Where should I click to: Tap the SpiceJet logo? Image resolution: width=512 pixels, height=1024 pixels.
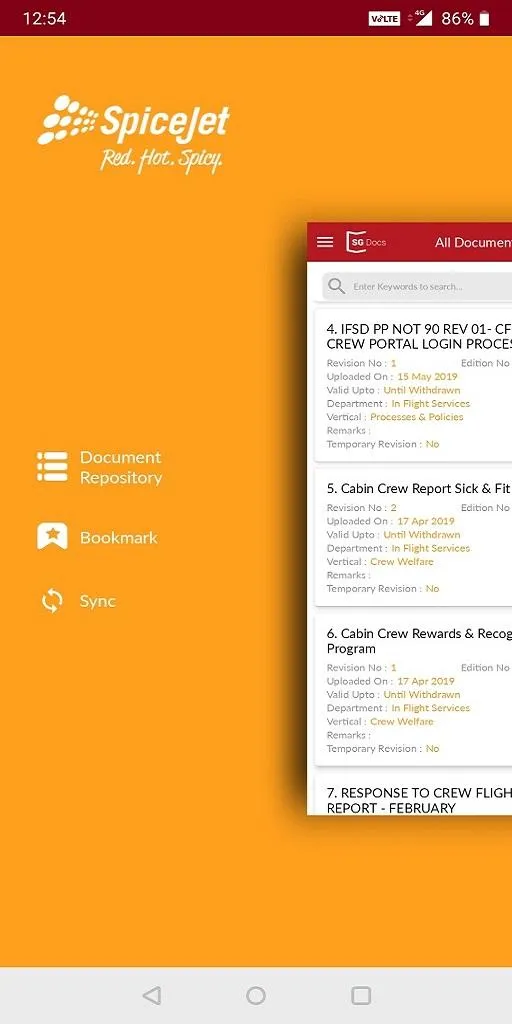pos(134,134)
